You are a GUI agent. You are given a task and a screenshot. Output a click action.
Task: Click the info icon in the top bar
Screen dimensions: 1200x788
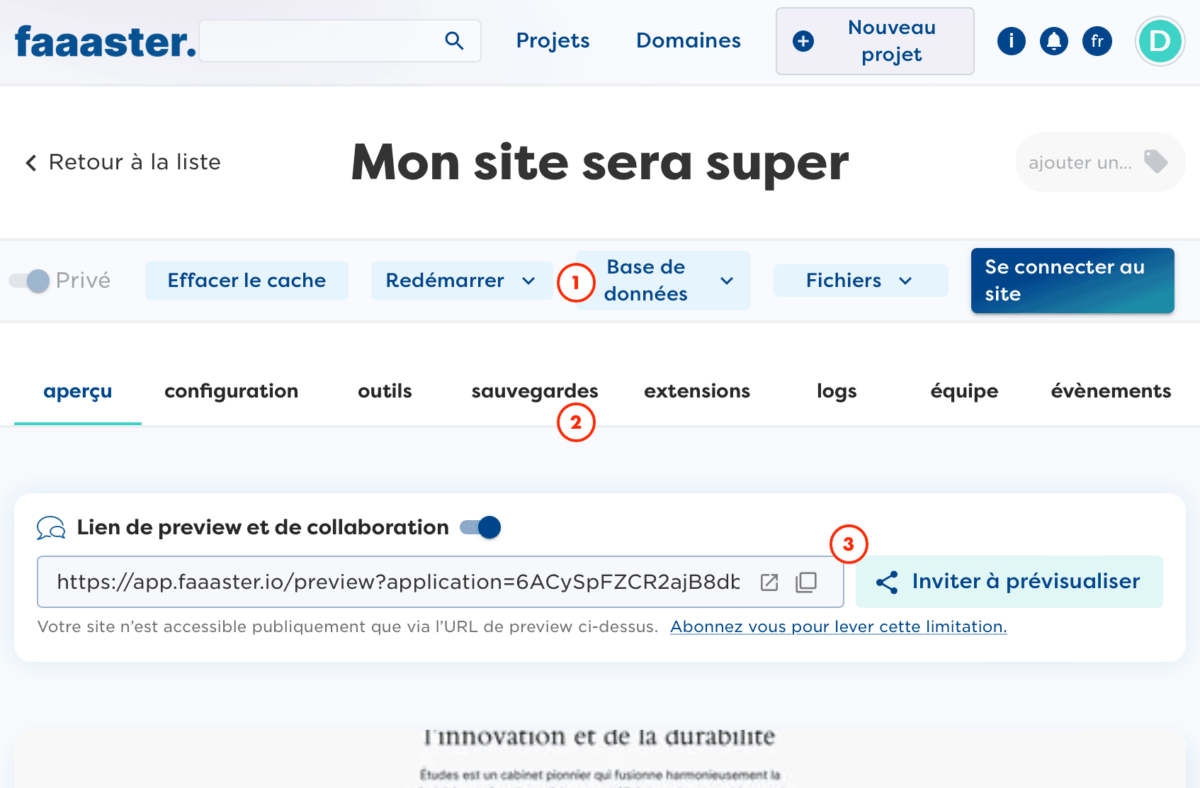pos(1011,41)
